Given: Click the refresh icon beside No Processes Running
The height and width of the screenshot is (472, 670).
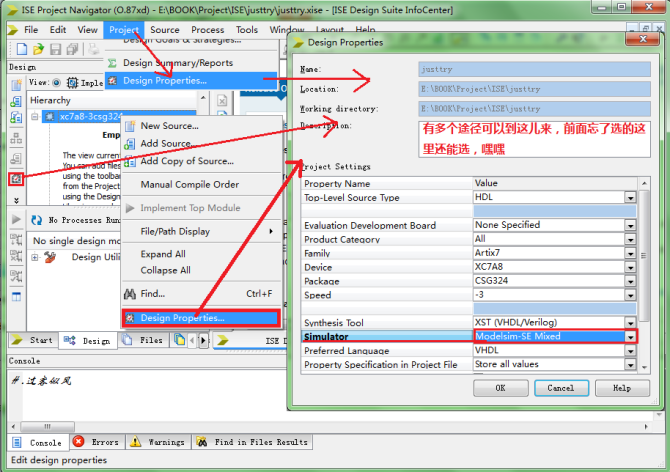Looking at the screenshot, I should tap(36, 220).
